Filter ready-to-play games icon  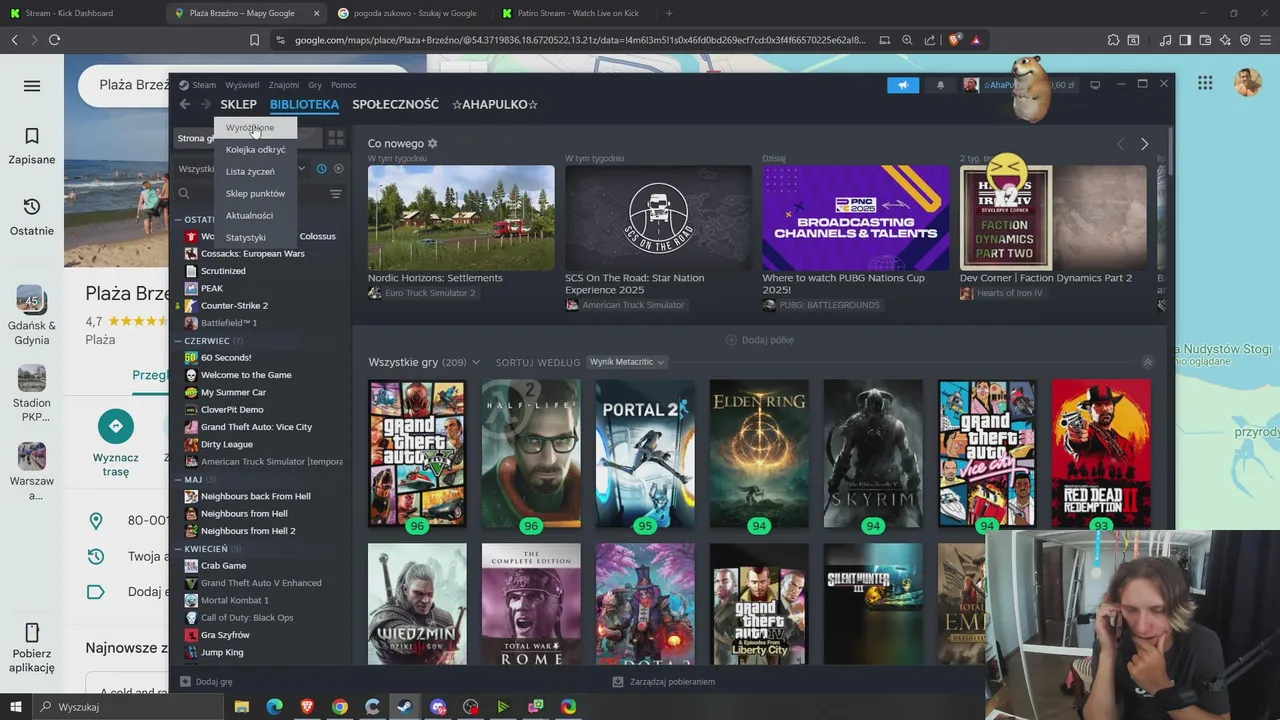pos(338,169)
